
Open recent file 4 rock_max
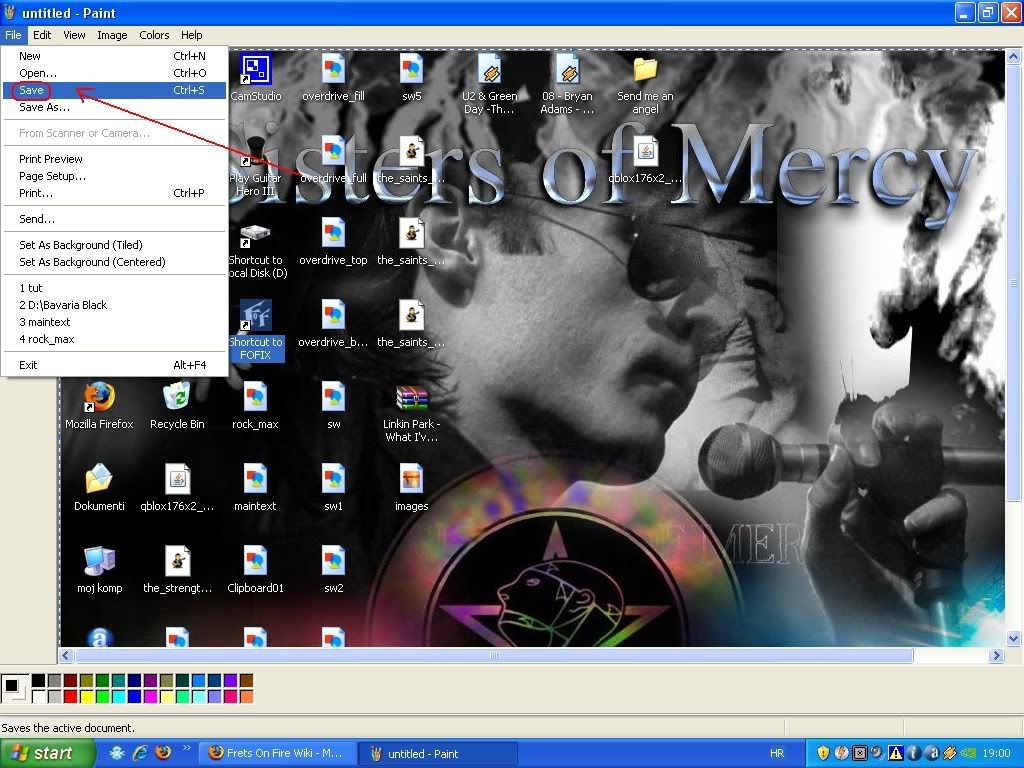114,339
